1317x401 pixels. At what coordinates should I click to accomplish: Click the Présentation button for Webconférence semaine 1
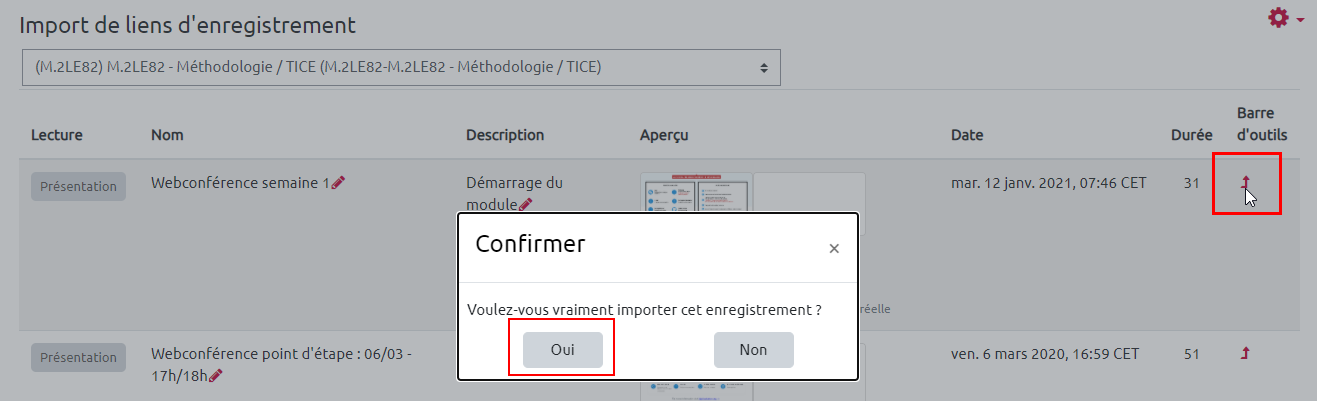click(78, 187)
